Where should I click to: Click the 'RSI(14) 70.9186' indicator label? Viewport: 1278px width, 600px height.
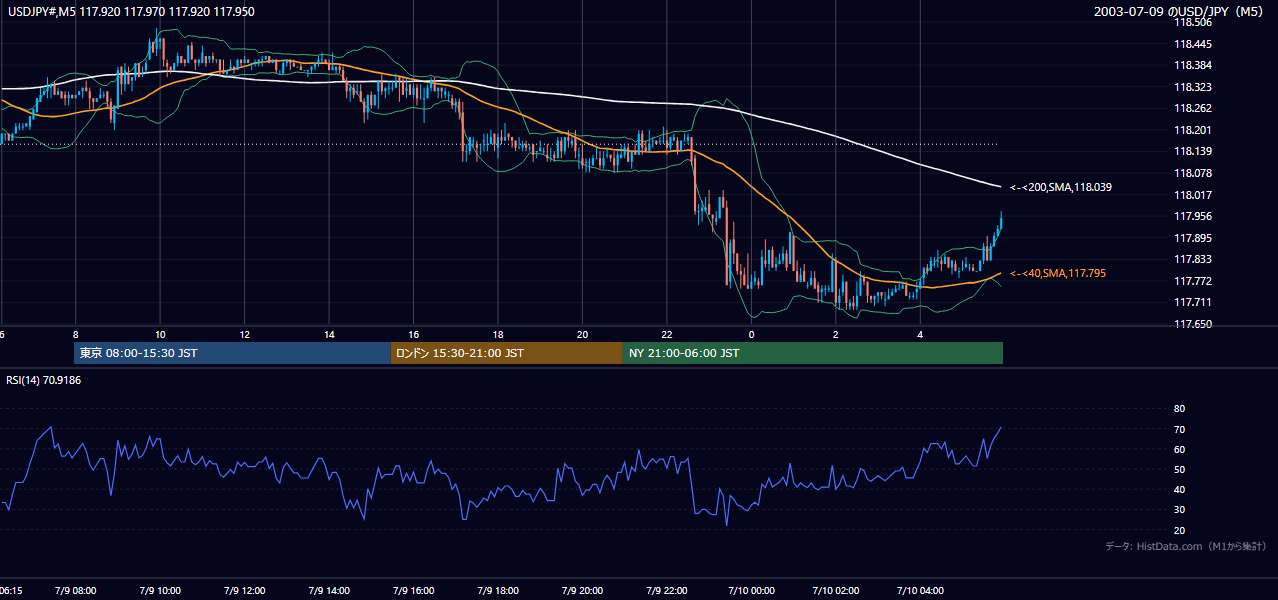pyautogui.click(x=44, y=380)
